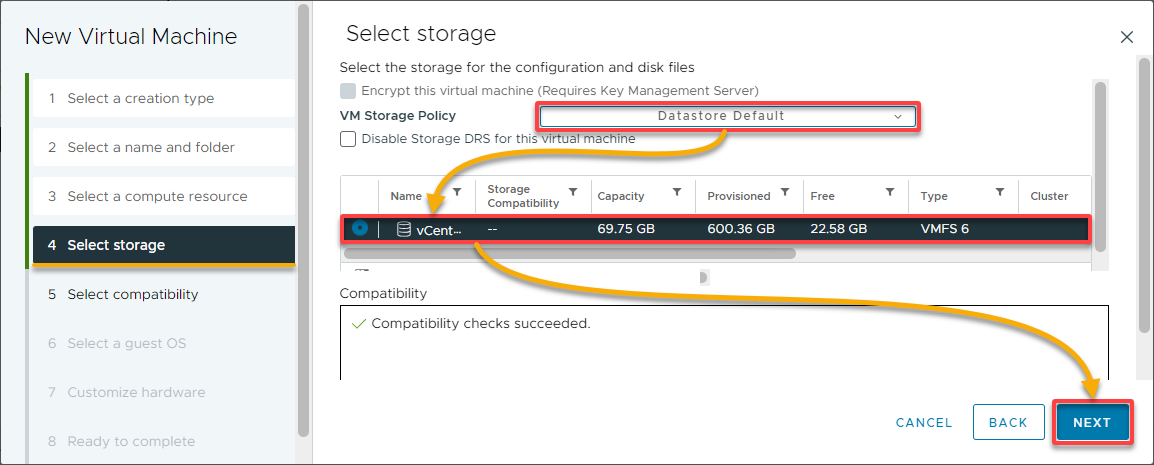The height and width of the screenshot is (465, 1154).
Task: Close the New Virtual Machine dialog
Action: pos(1126,38)
